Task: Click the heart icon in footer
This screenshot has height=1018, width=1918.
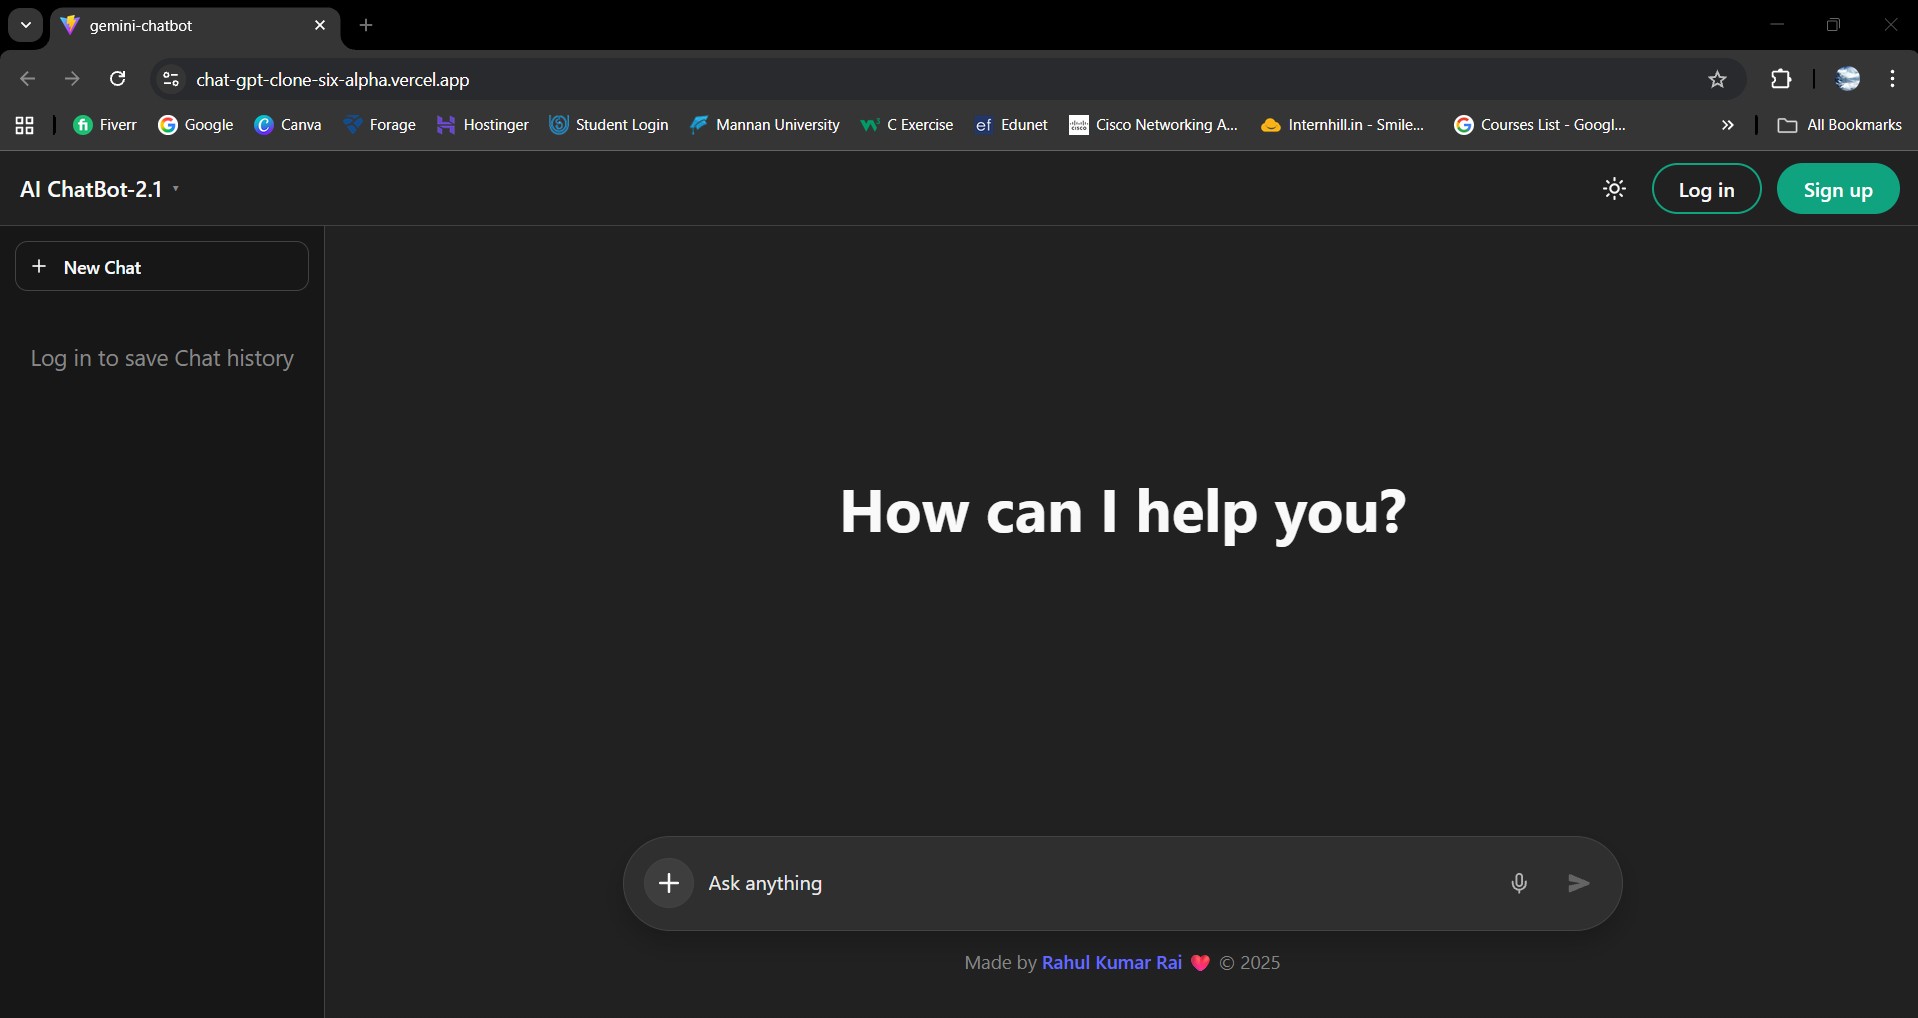Action: (x=1200, y=963)
